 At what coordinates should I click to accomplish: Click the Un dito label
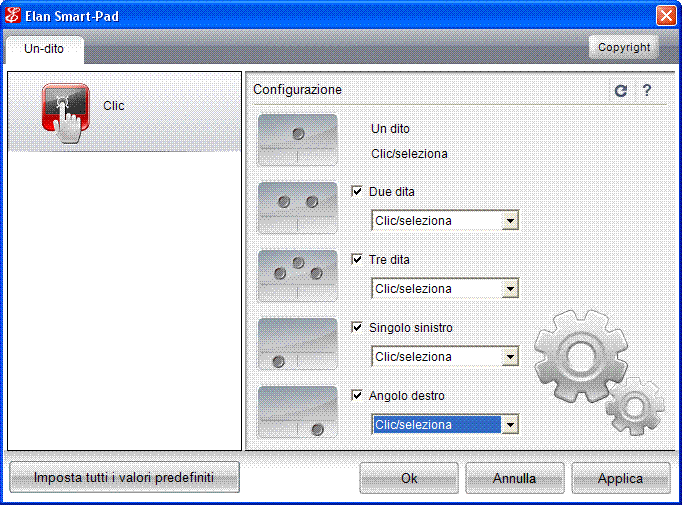point(390,129)
